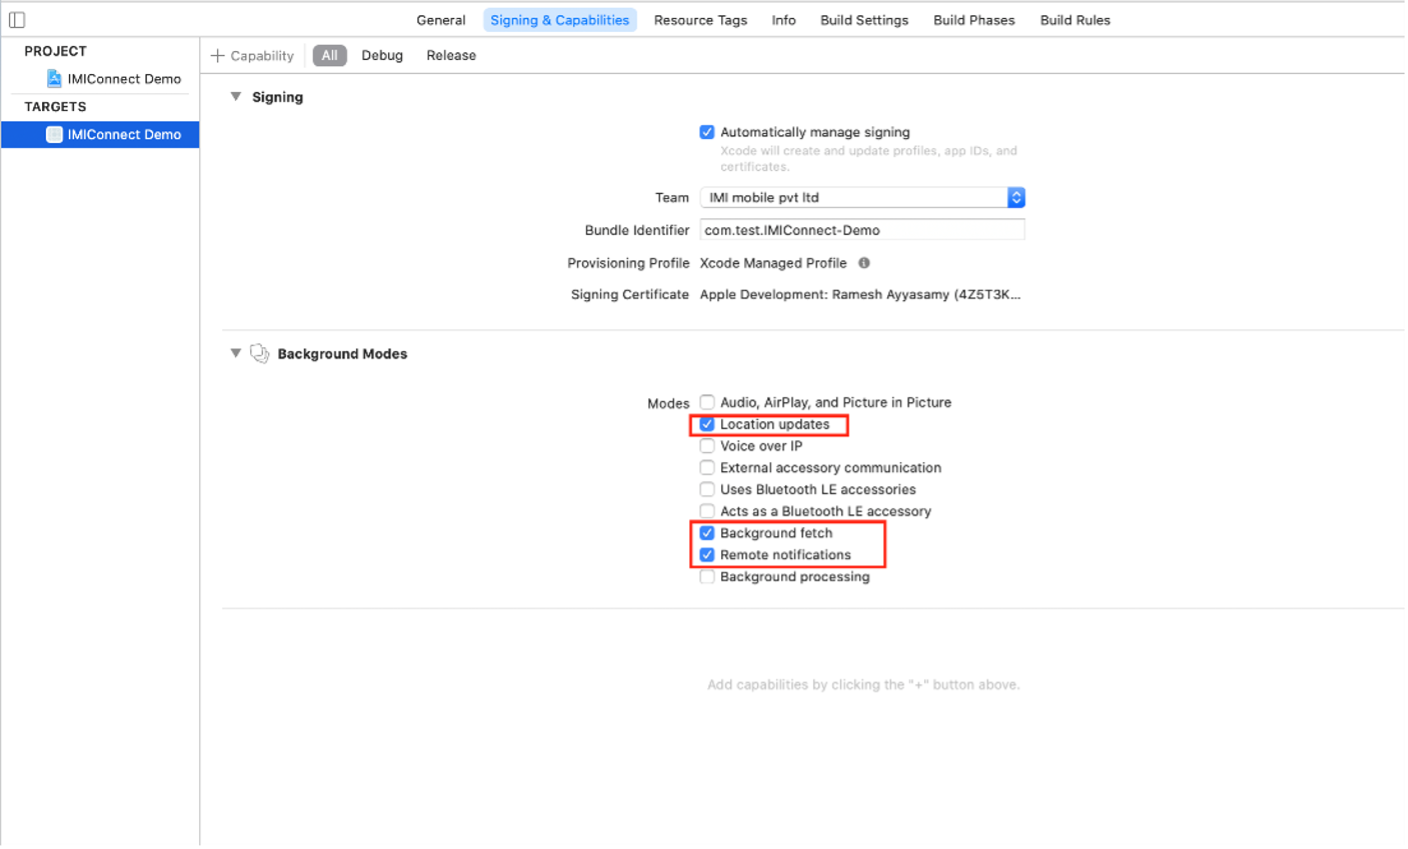Image resolution: width=1408 pixels, height=849 pixels.
Task: Click the info icon beside Xcode Managed Profile
Action: [864, 263]
